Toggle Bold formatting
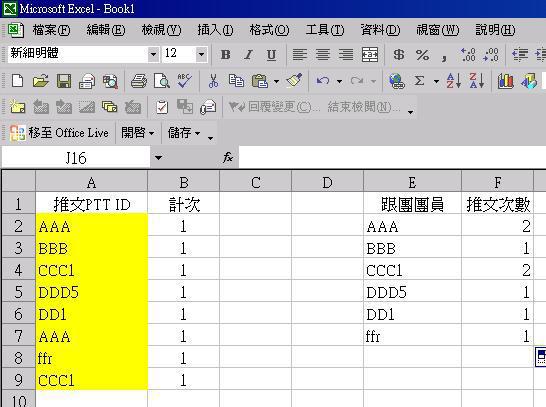Image resolution: width=546 pixels, height=407 pixels. 225,55
